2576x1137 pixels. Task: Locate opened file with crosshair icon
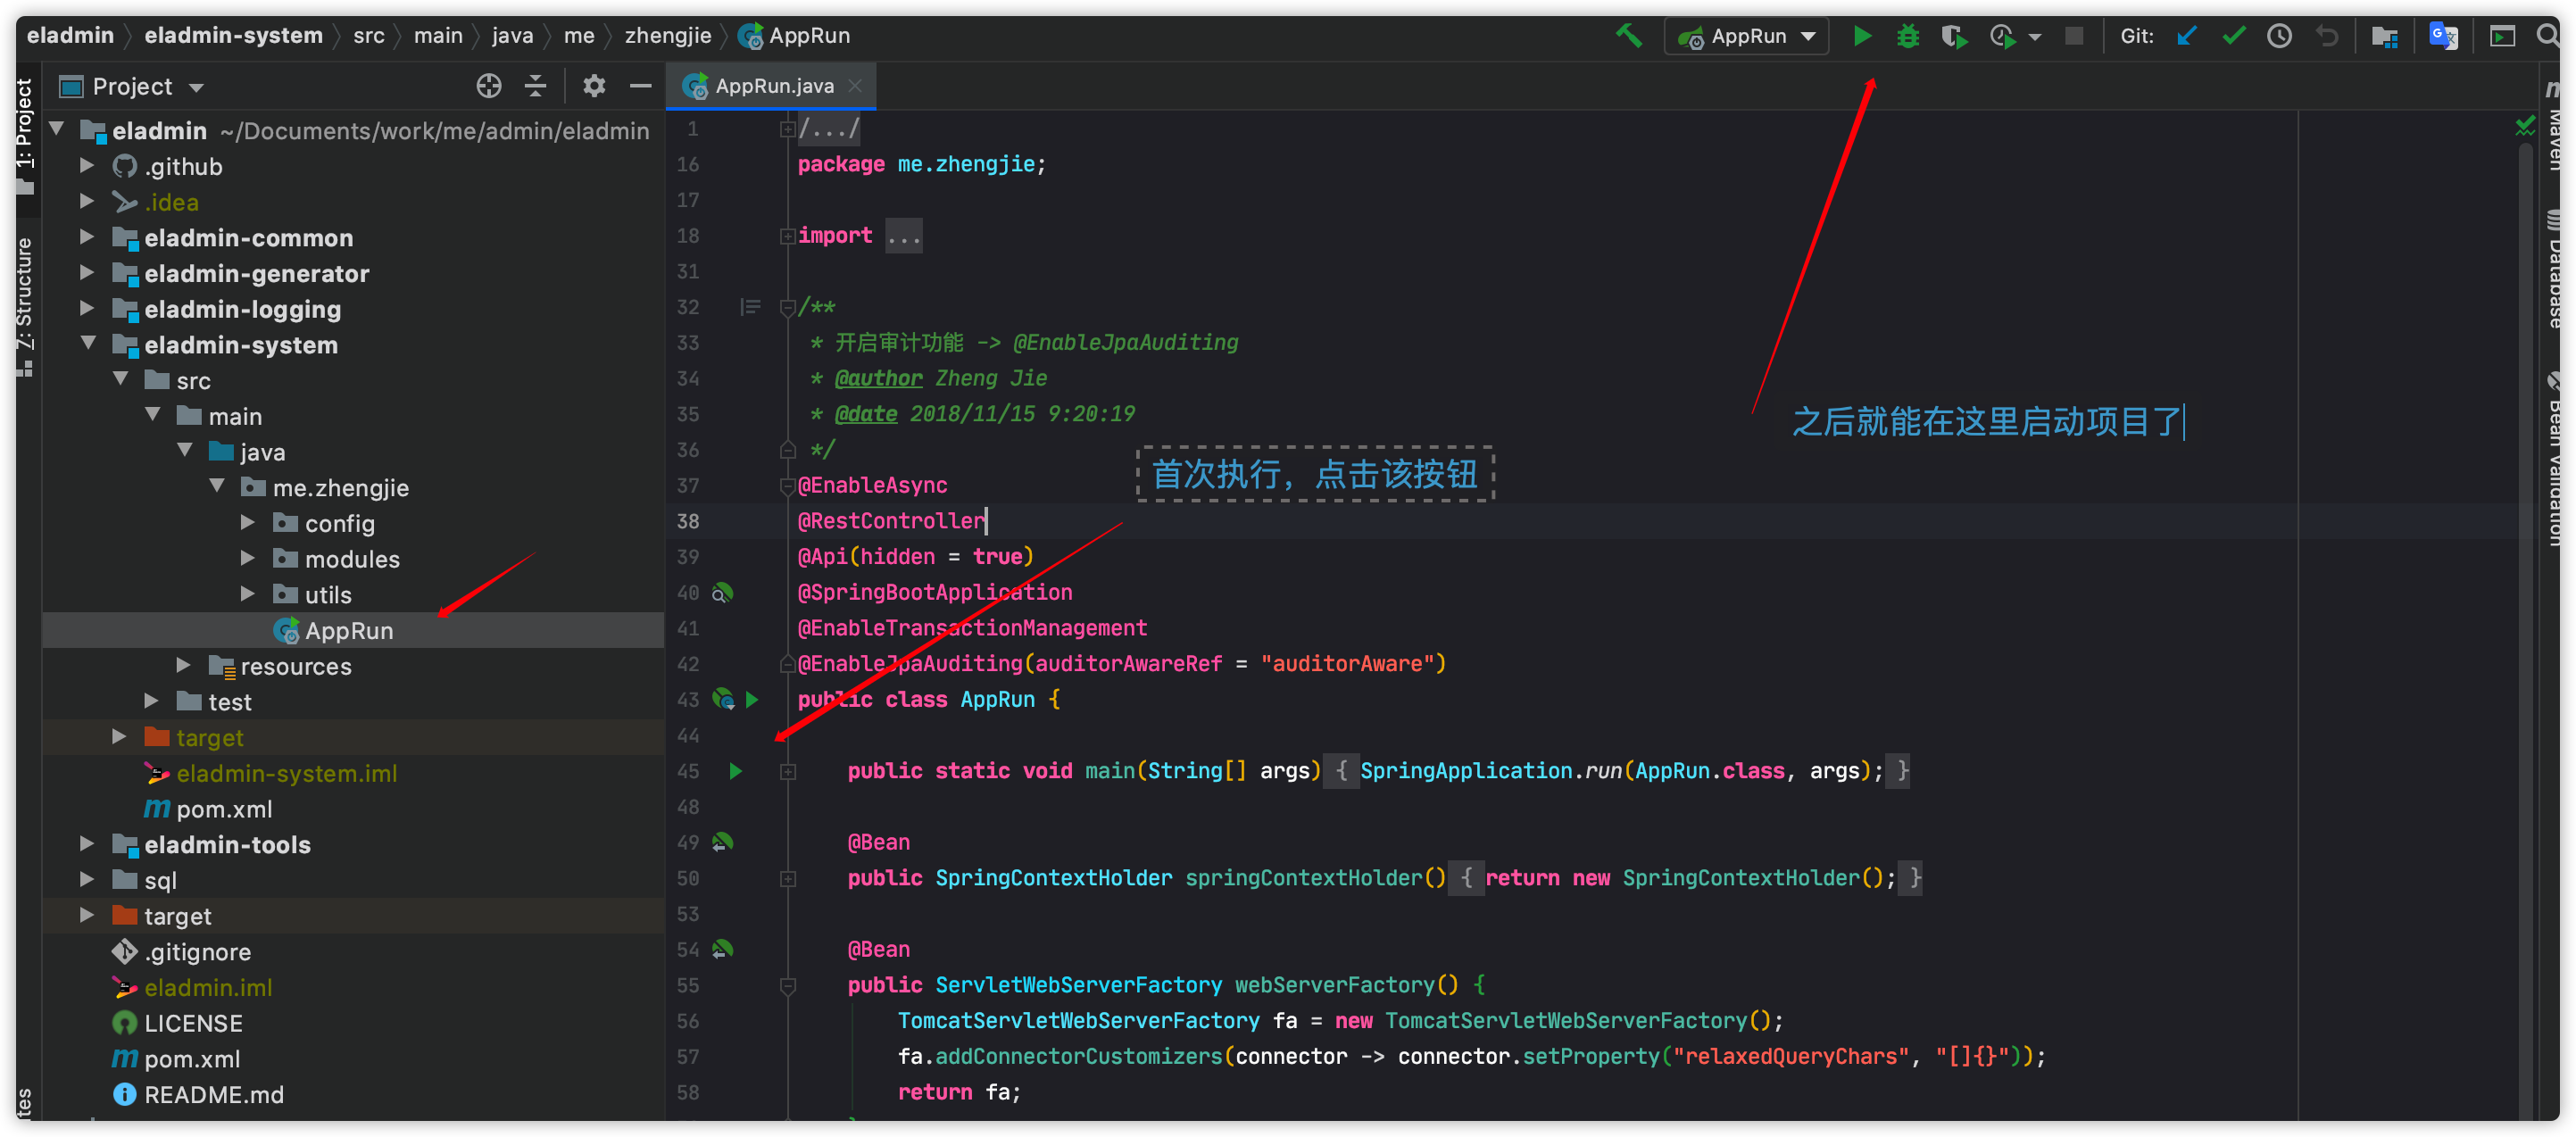coord(488,86)
